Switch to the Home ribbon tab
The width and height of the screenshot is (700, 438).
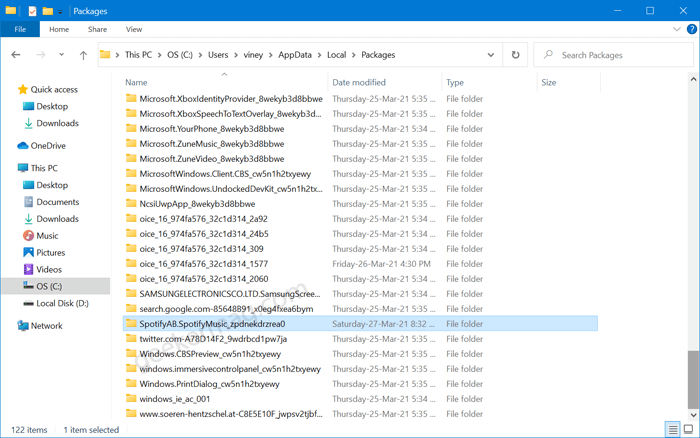(59, 29)
